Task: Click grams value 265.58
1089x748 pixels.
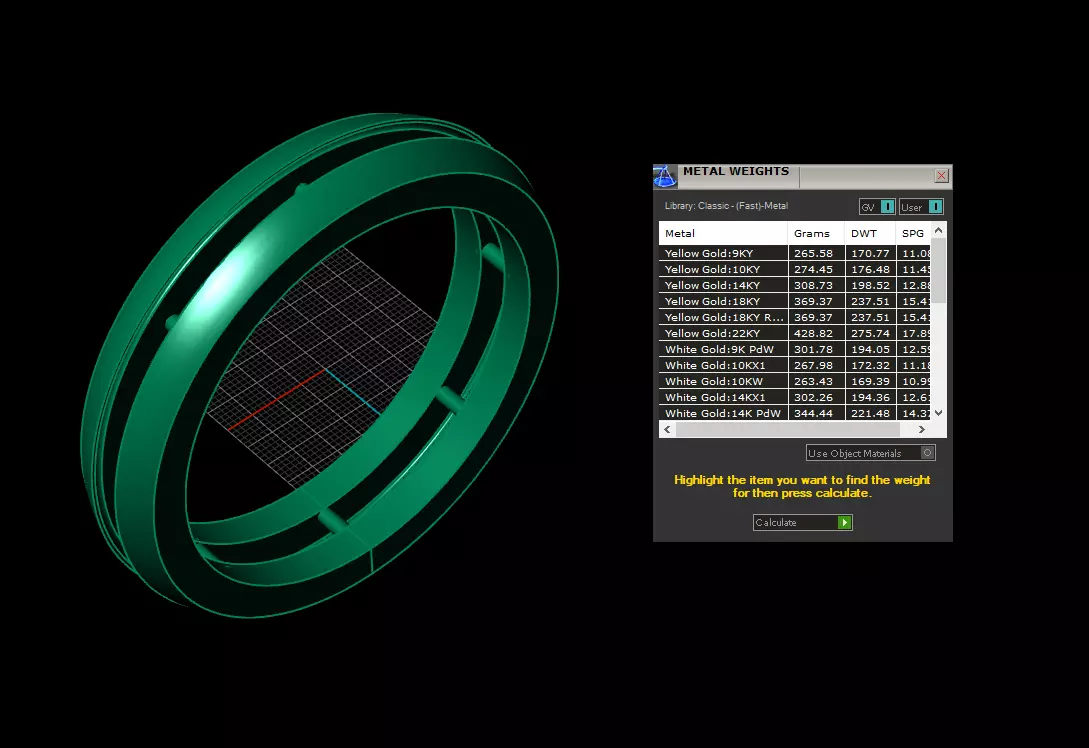Action: click(x=813, y=254)
